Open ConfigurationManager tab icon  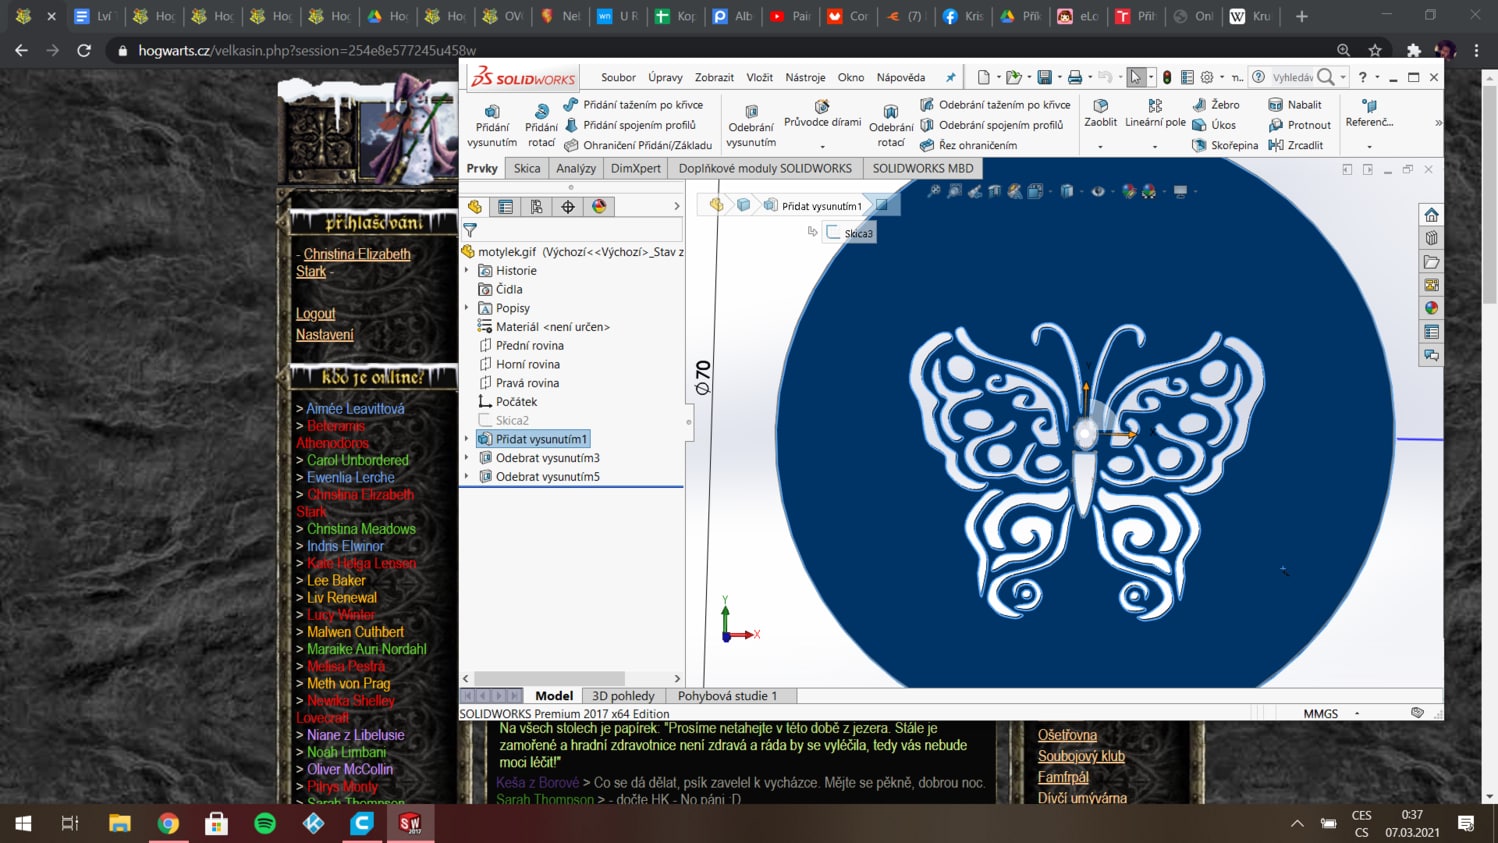click(536, 207)
